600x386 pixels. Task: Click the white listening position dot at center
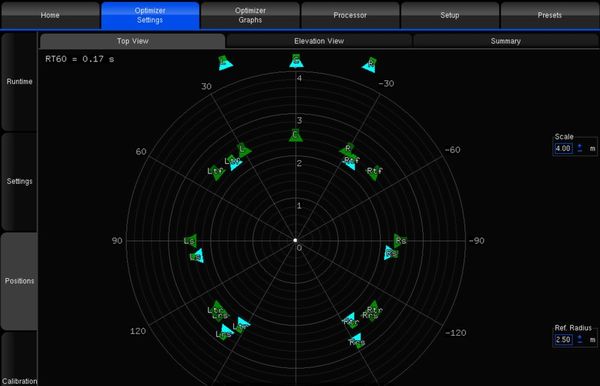[x=295, y=240]
